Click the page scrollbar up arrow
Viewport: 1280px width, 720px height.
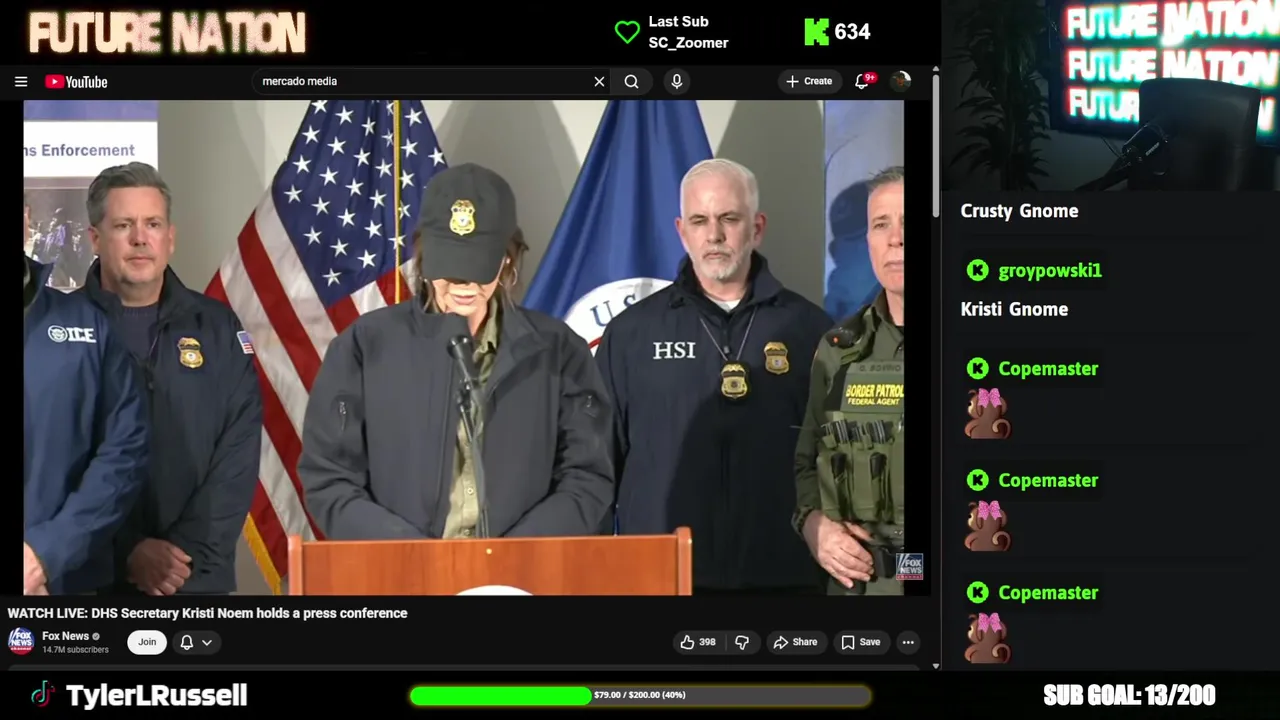tap(935, 70)
